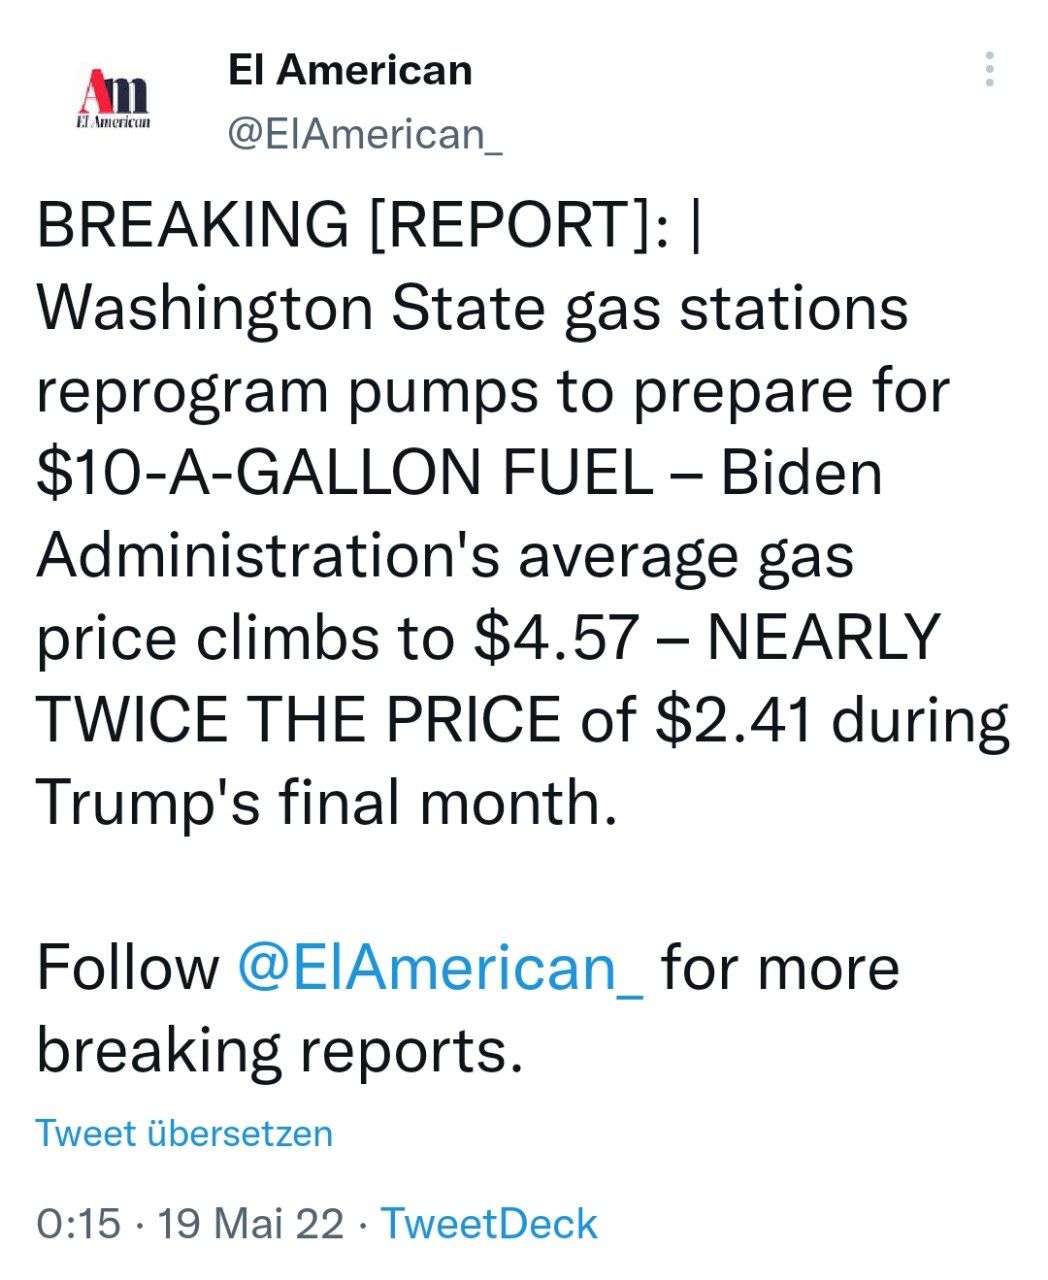The image size is (1048, 1280).
Task: Click the El American avatar logo
Action: point(114,100)
